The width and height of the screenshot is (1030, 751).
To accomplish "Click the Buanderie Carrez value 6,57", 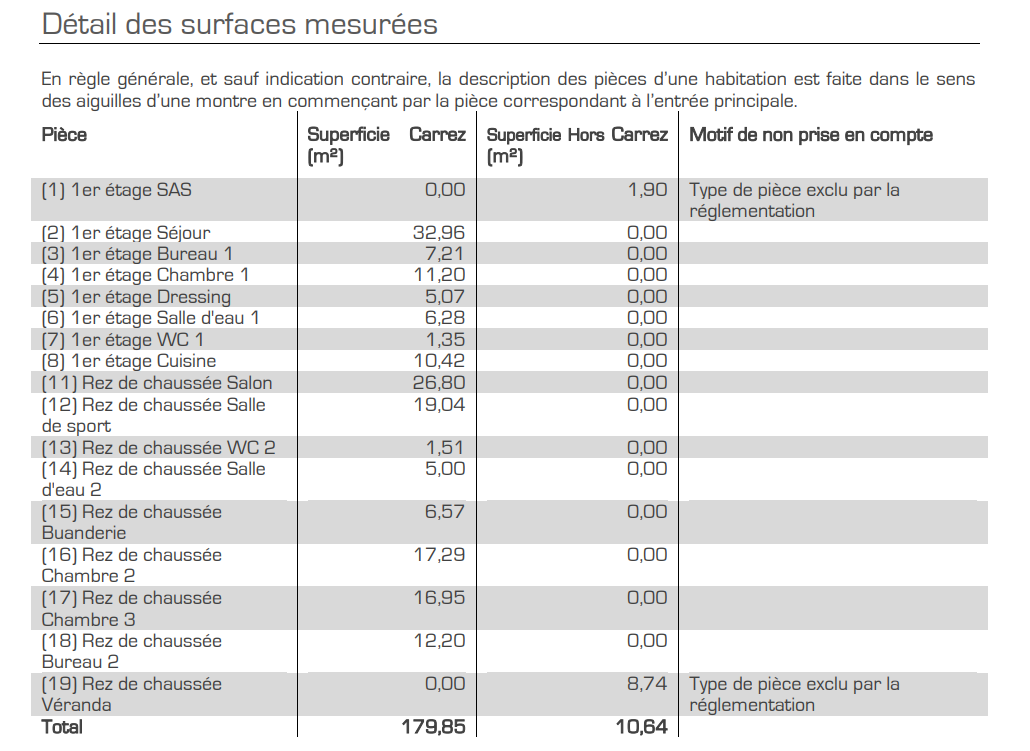I will 445,512.
